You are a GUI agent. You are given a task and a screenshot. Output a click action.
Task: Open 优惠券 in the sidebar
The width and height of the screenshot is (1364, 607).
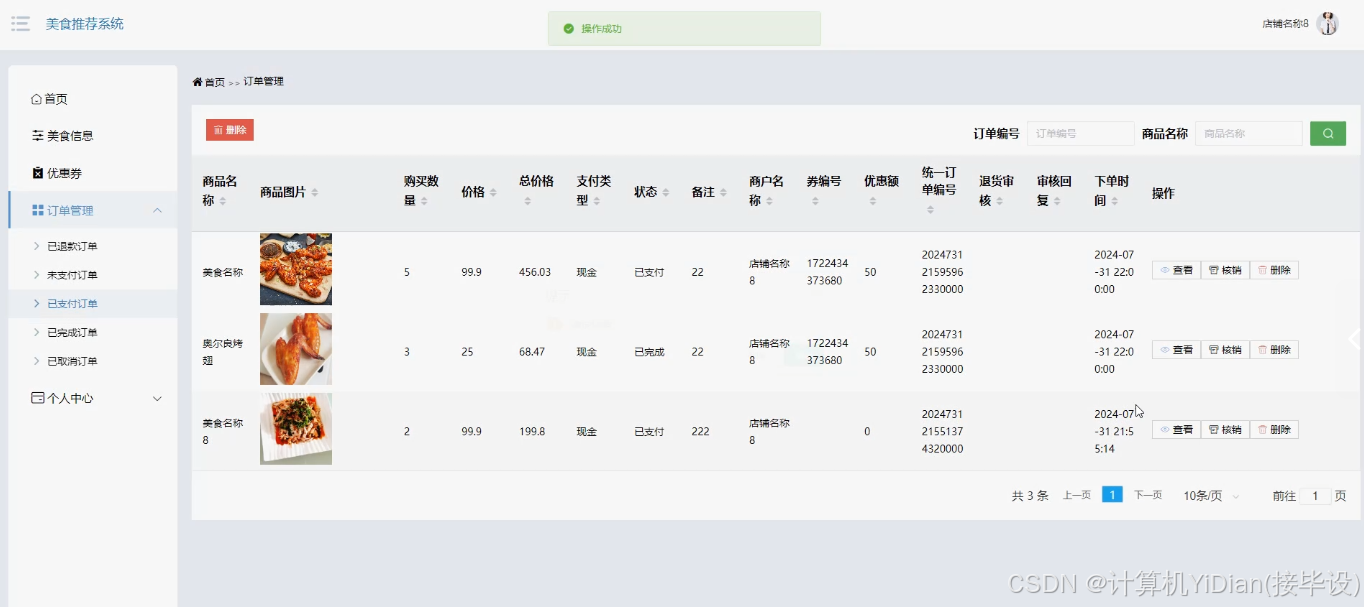point(92,173)
